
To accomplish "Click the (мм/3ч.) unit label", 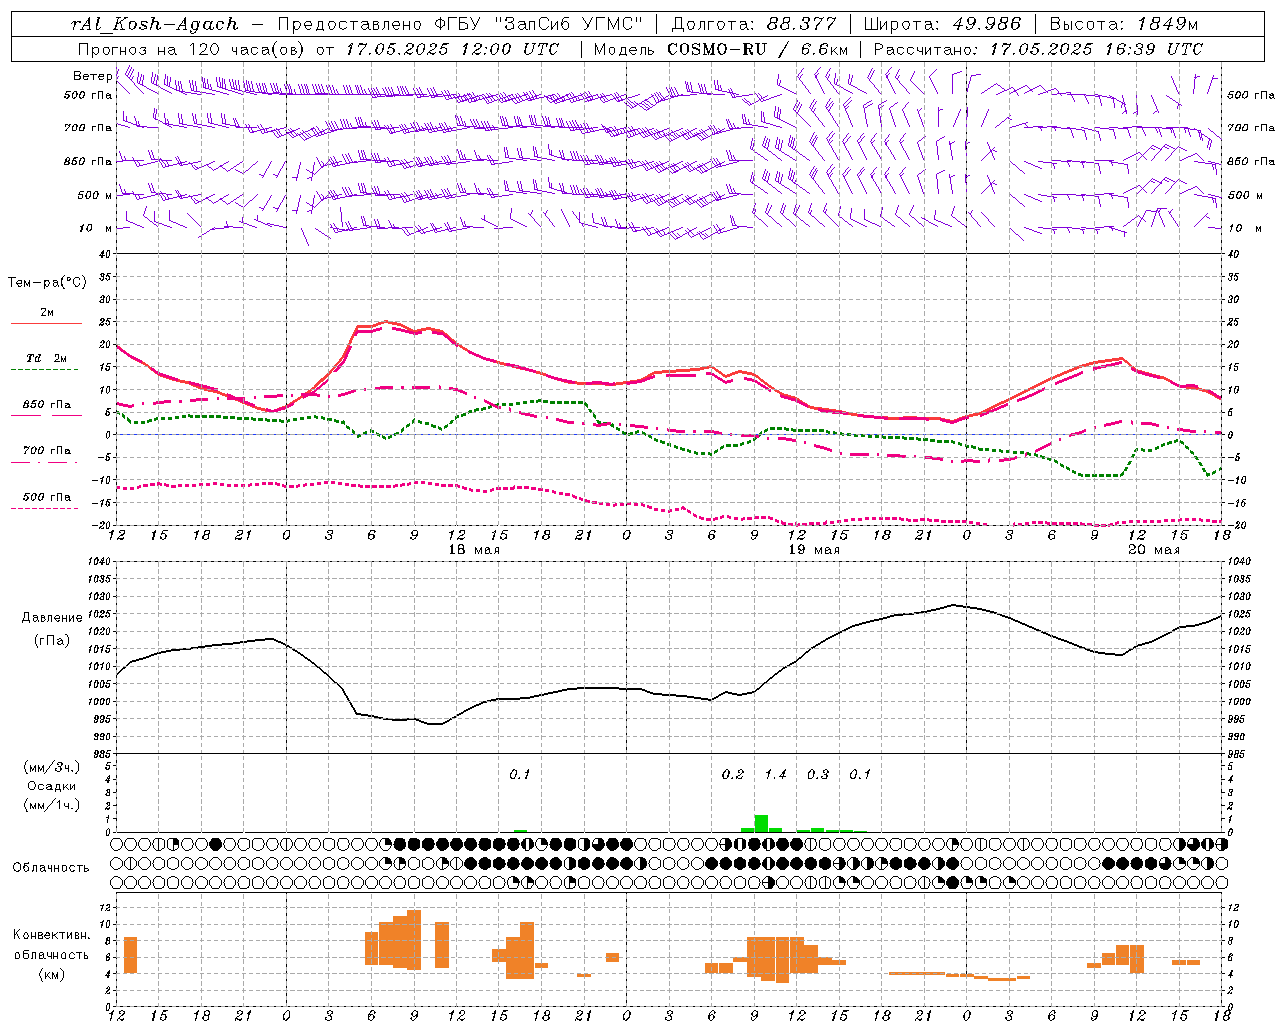I will (x=52, y=767).
